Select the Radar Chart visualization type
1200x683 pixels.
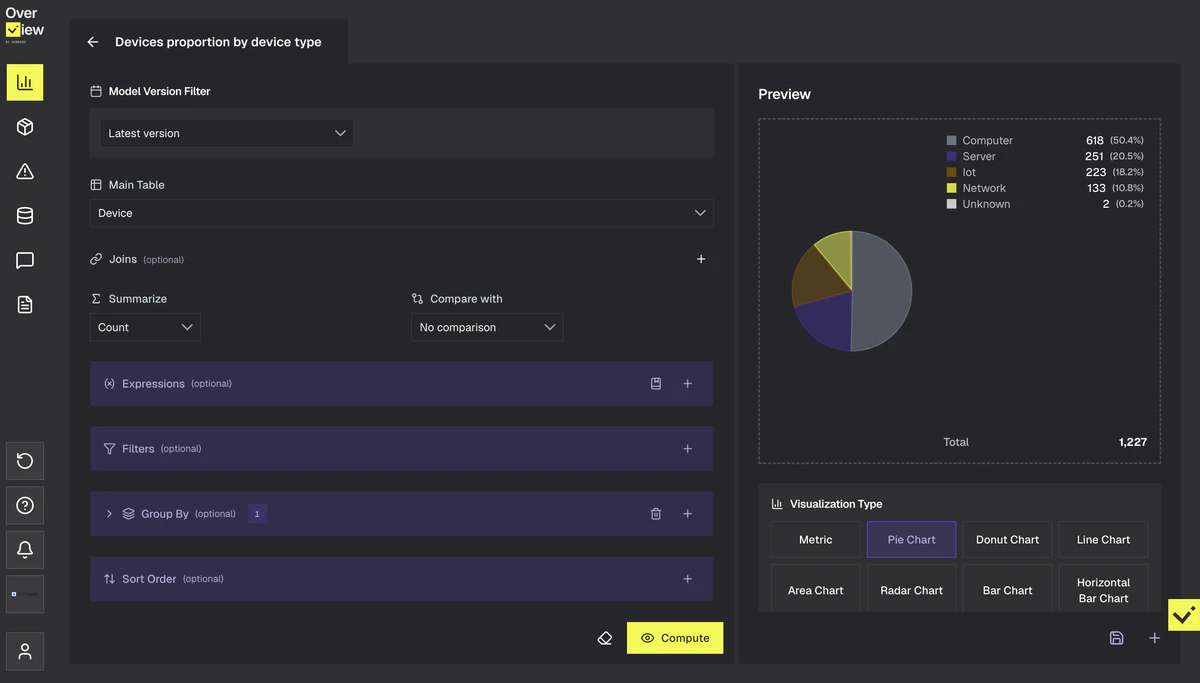click(911, 590)
